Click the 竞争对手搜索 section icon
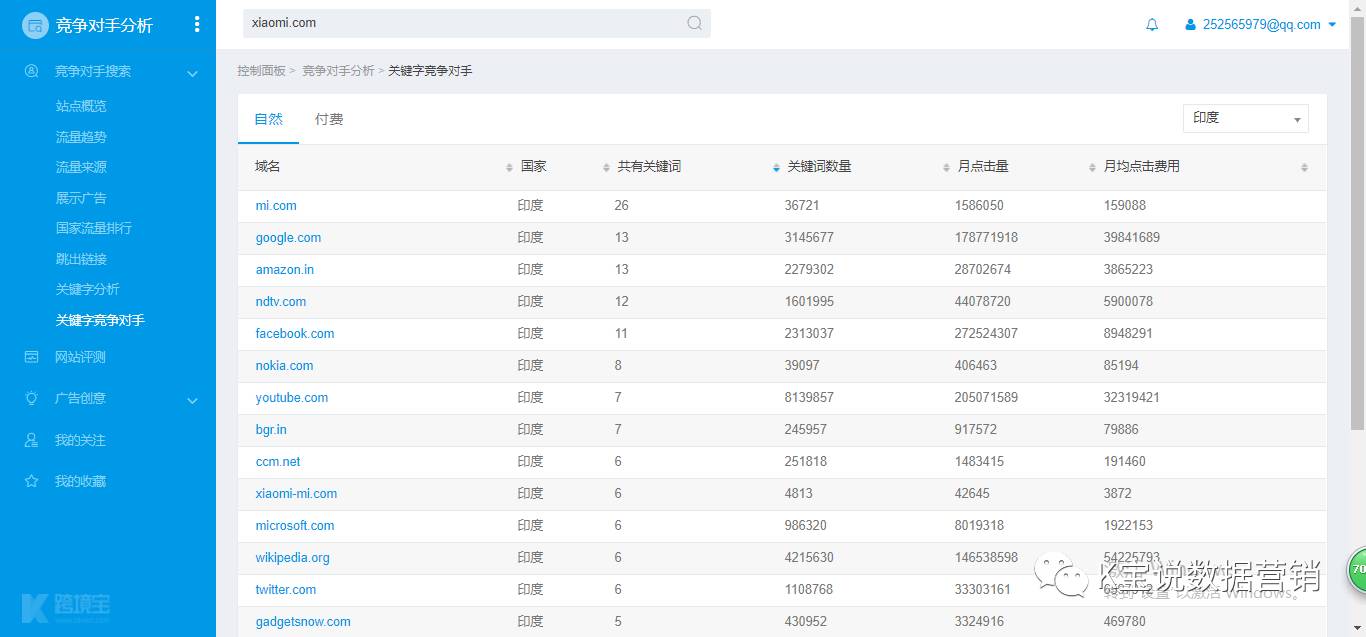This screenshot has width=1366, height=637. click(x=32, y=71)
